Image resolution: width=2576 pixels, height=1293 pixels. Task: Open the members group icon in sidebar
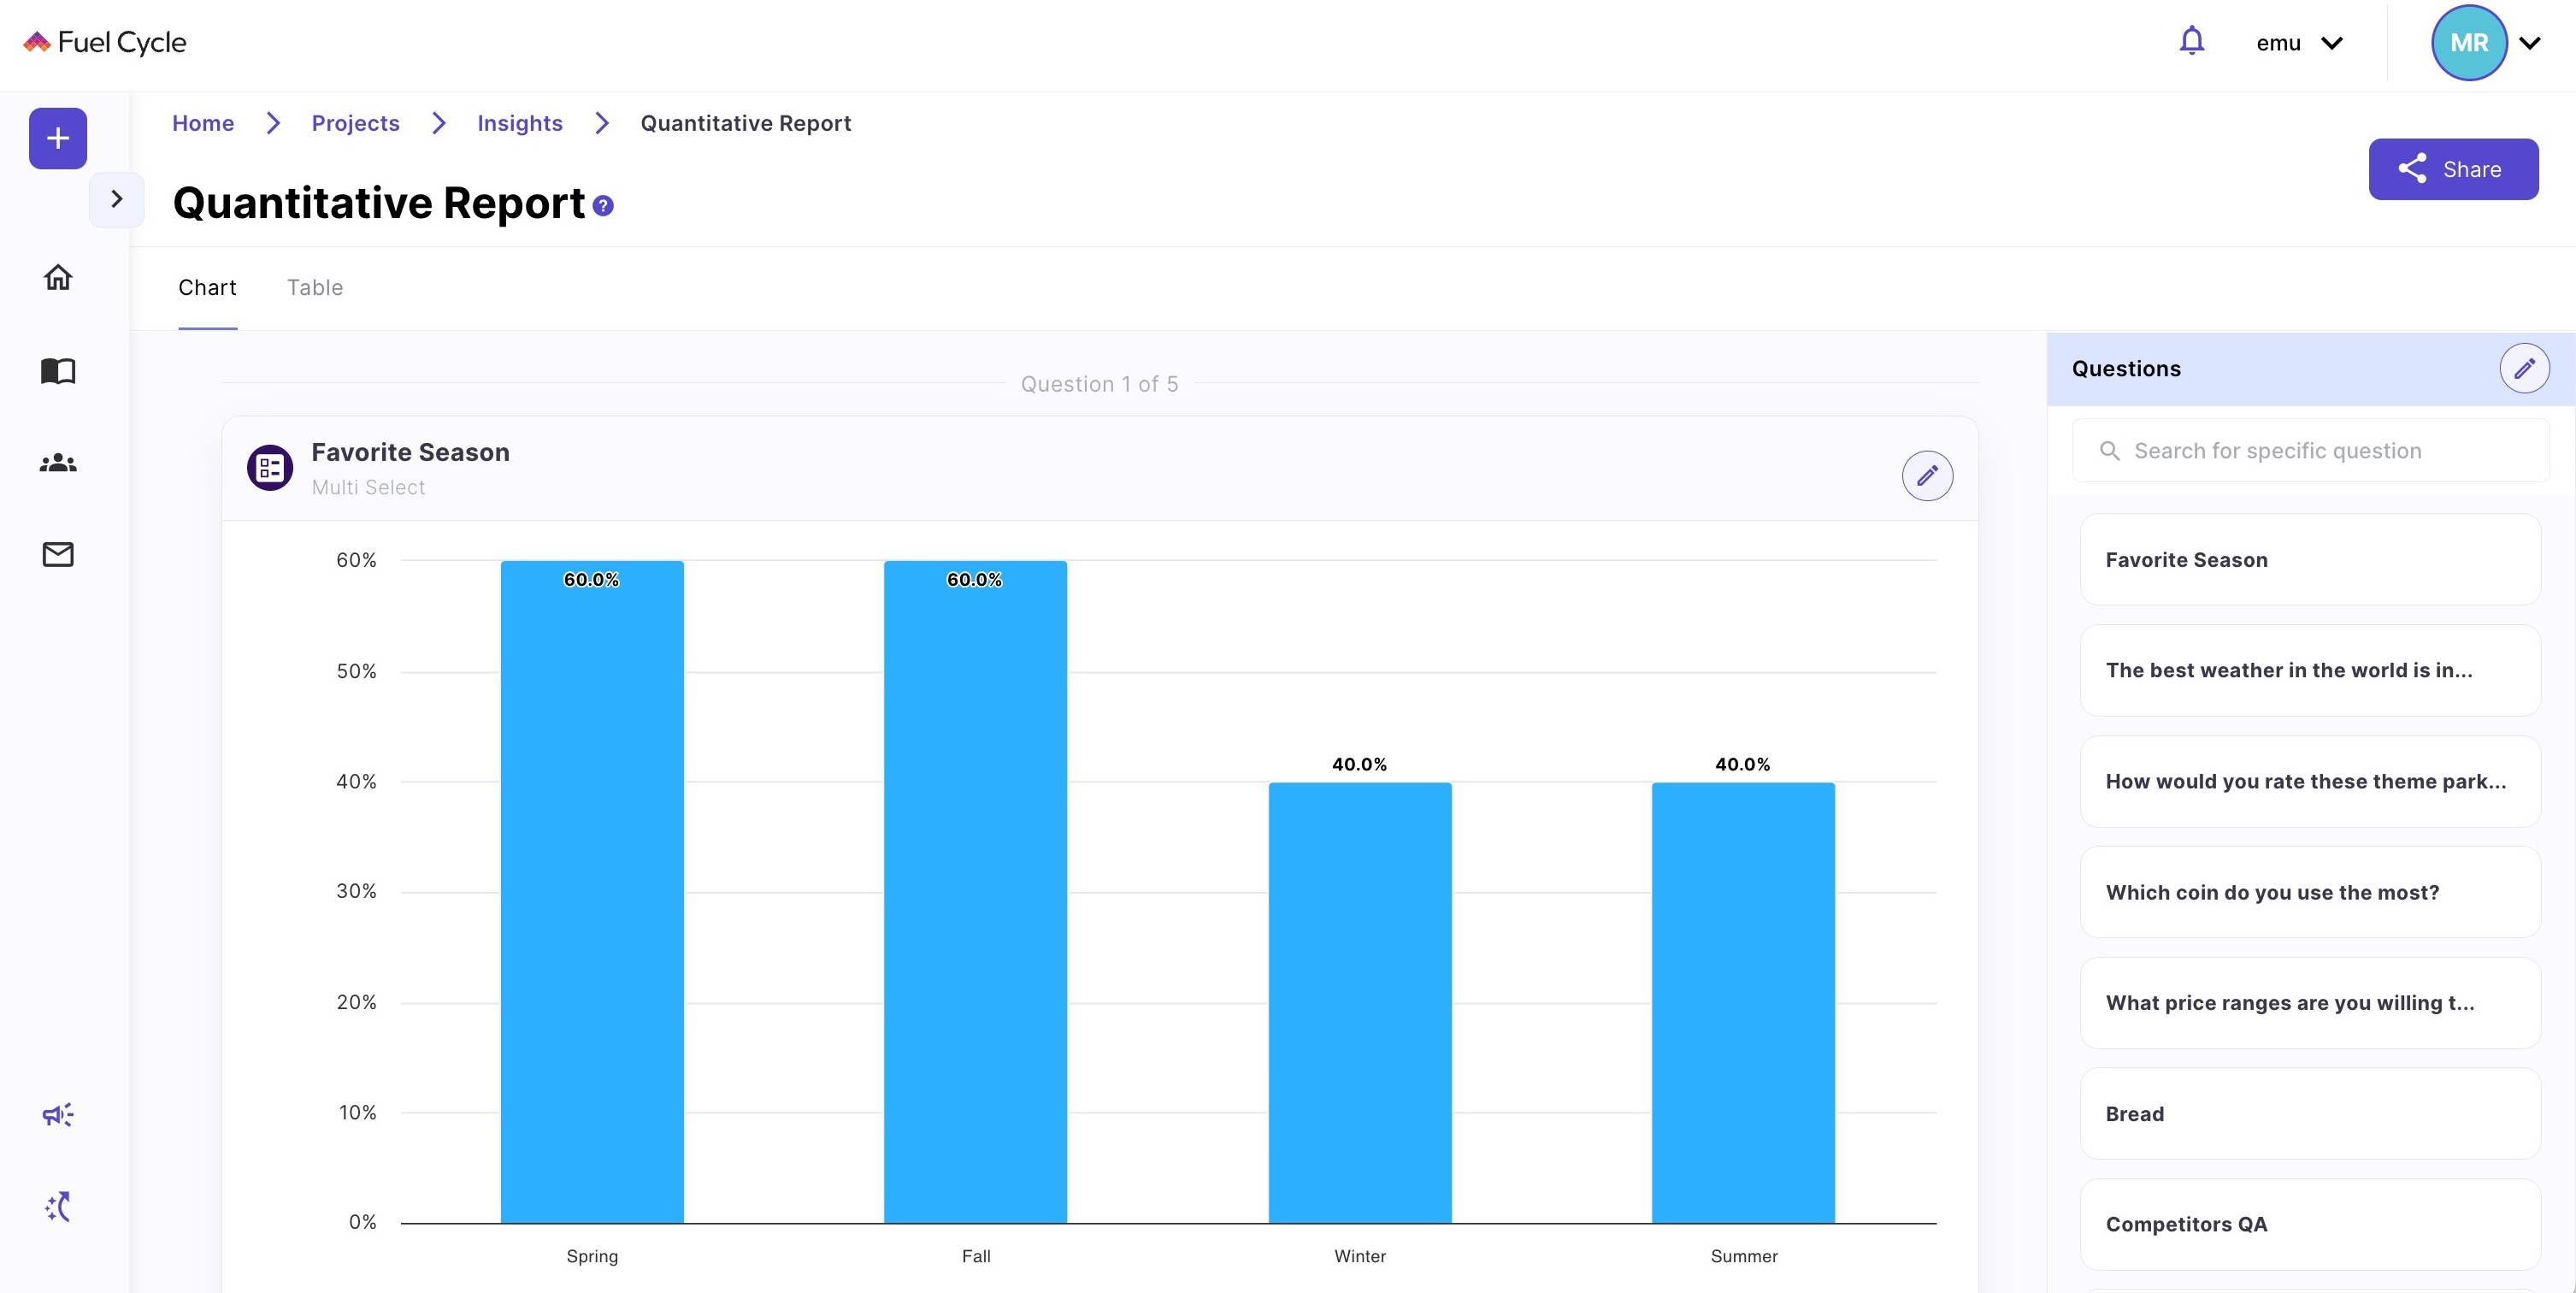tap(58, 463)
